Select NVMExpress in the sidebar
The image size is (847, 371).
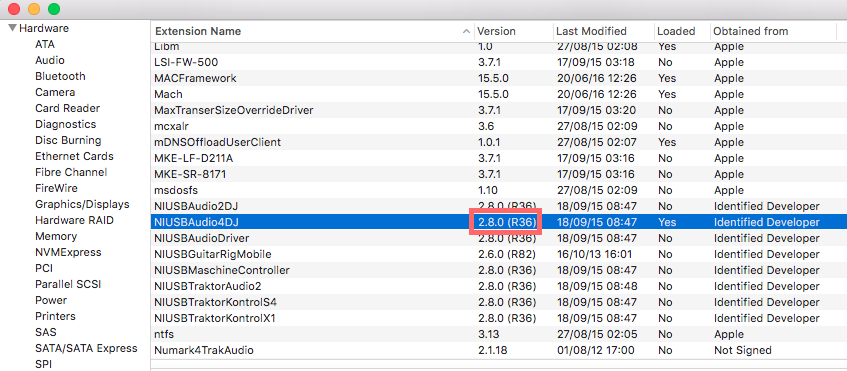(x=68, y=252)
